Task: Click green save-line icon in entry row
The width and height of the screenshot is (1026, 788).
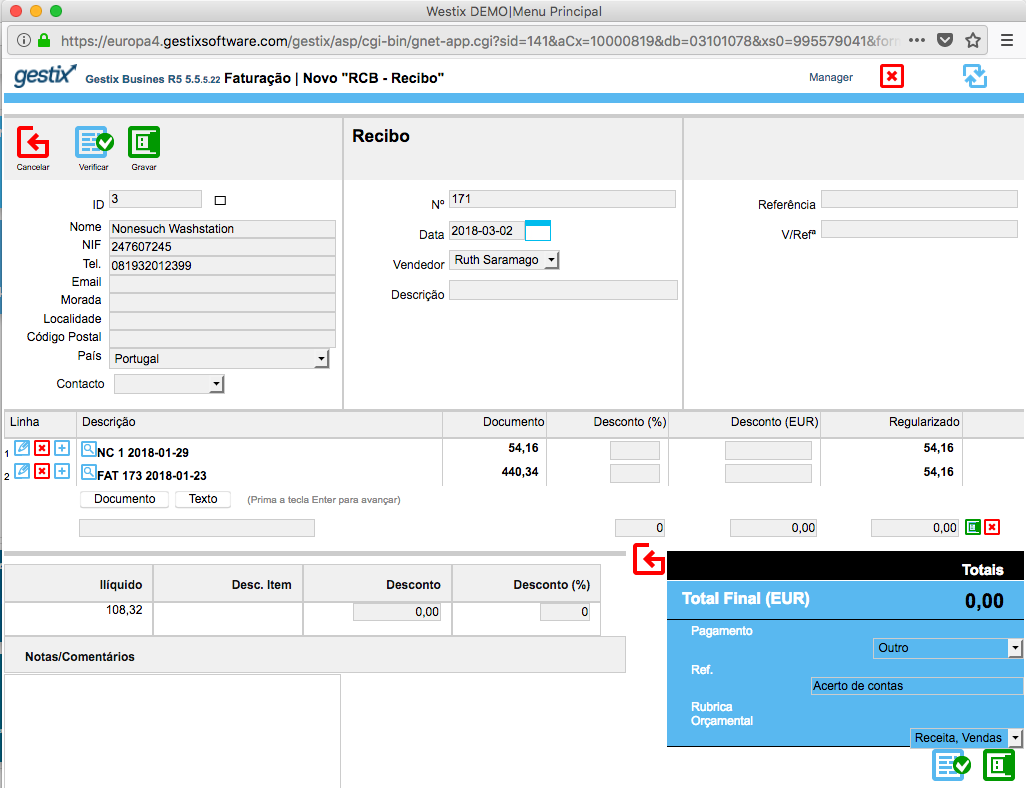Action: point(973,527)
